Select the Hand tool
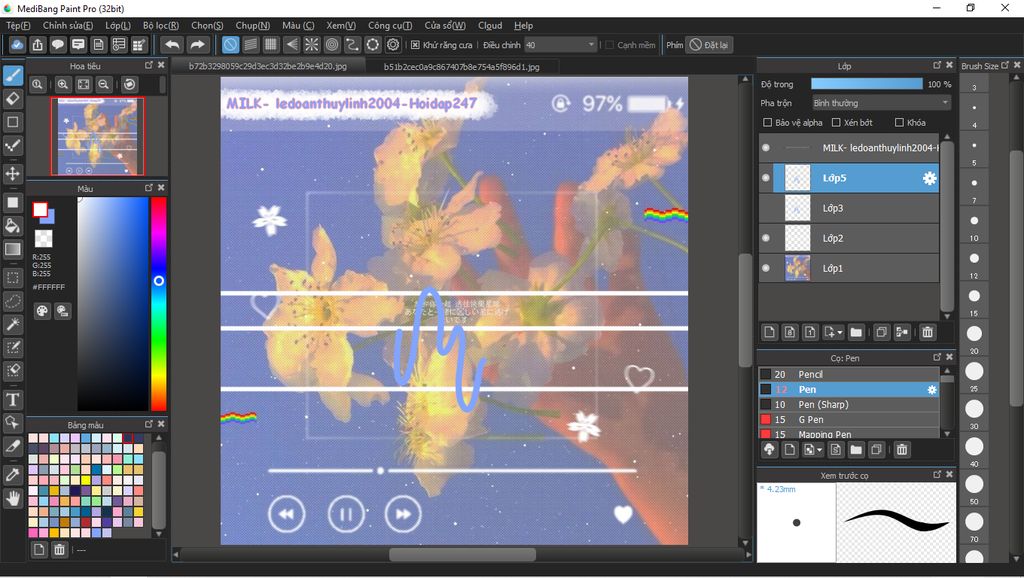Image resolution: width=1024 pixels, height=578 pixels. pos(12,499)
